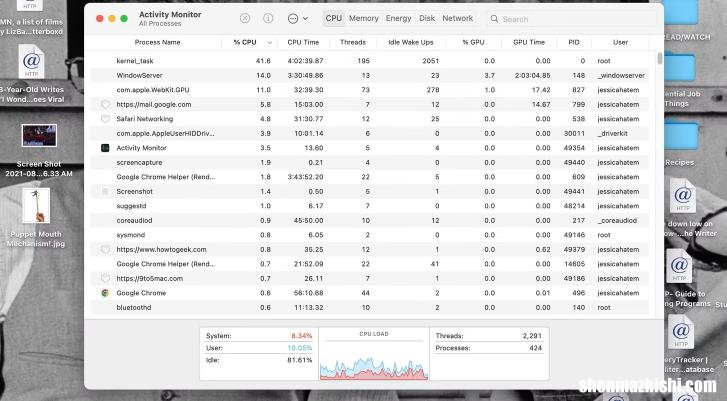Click the stop process X icon
Screen dimensions: 727x401
click(x=245, y=19)
